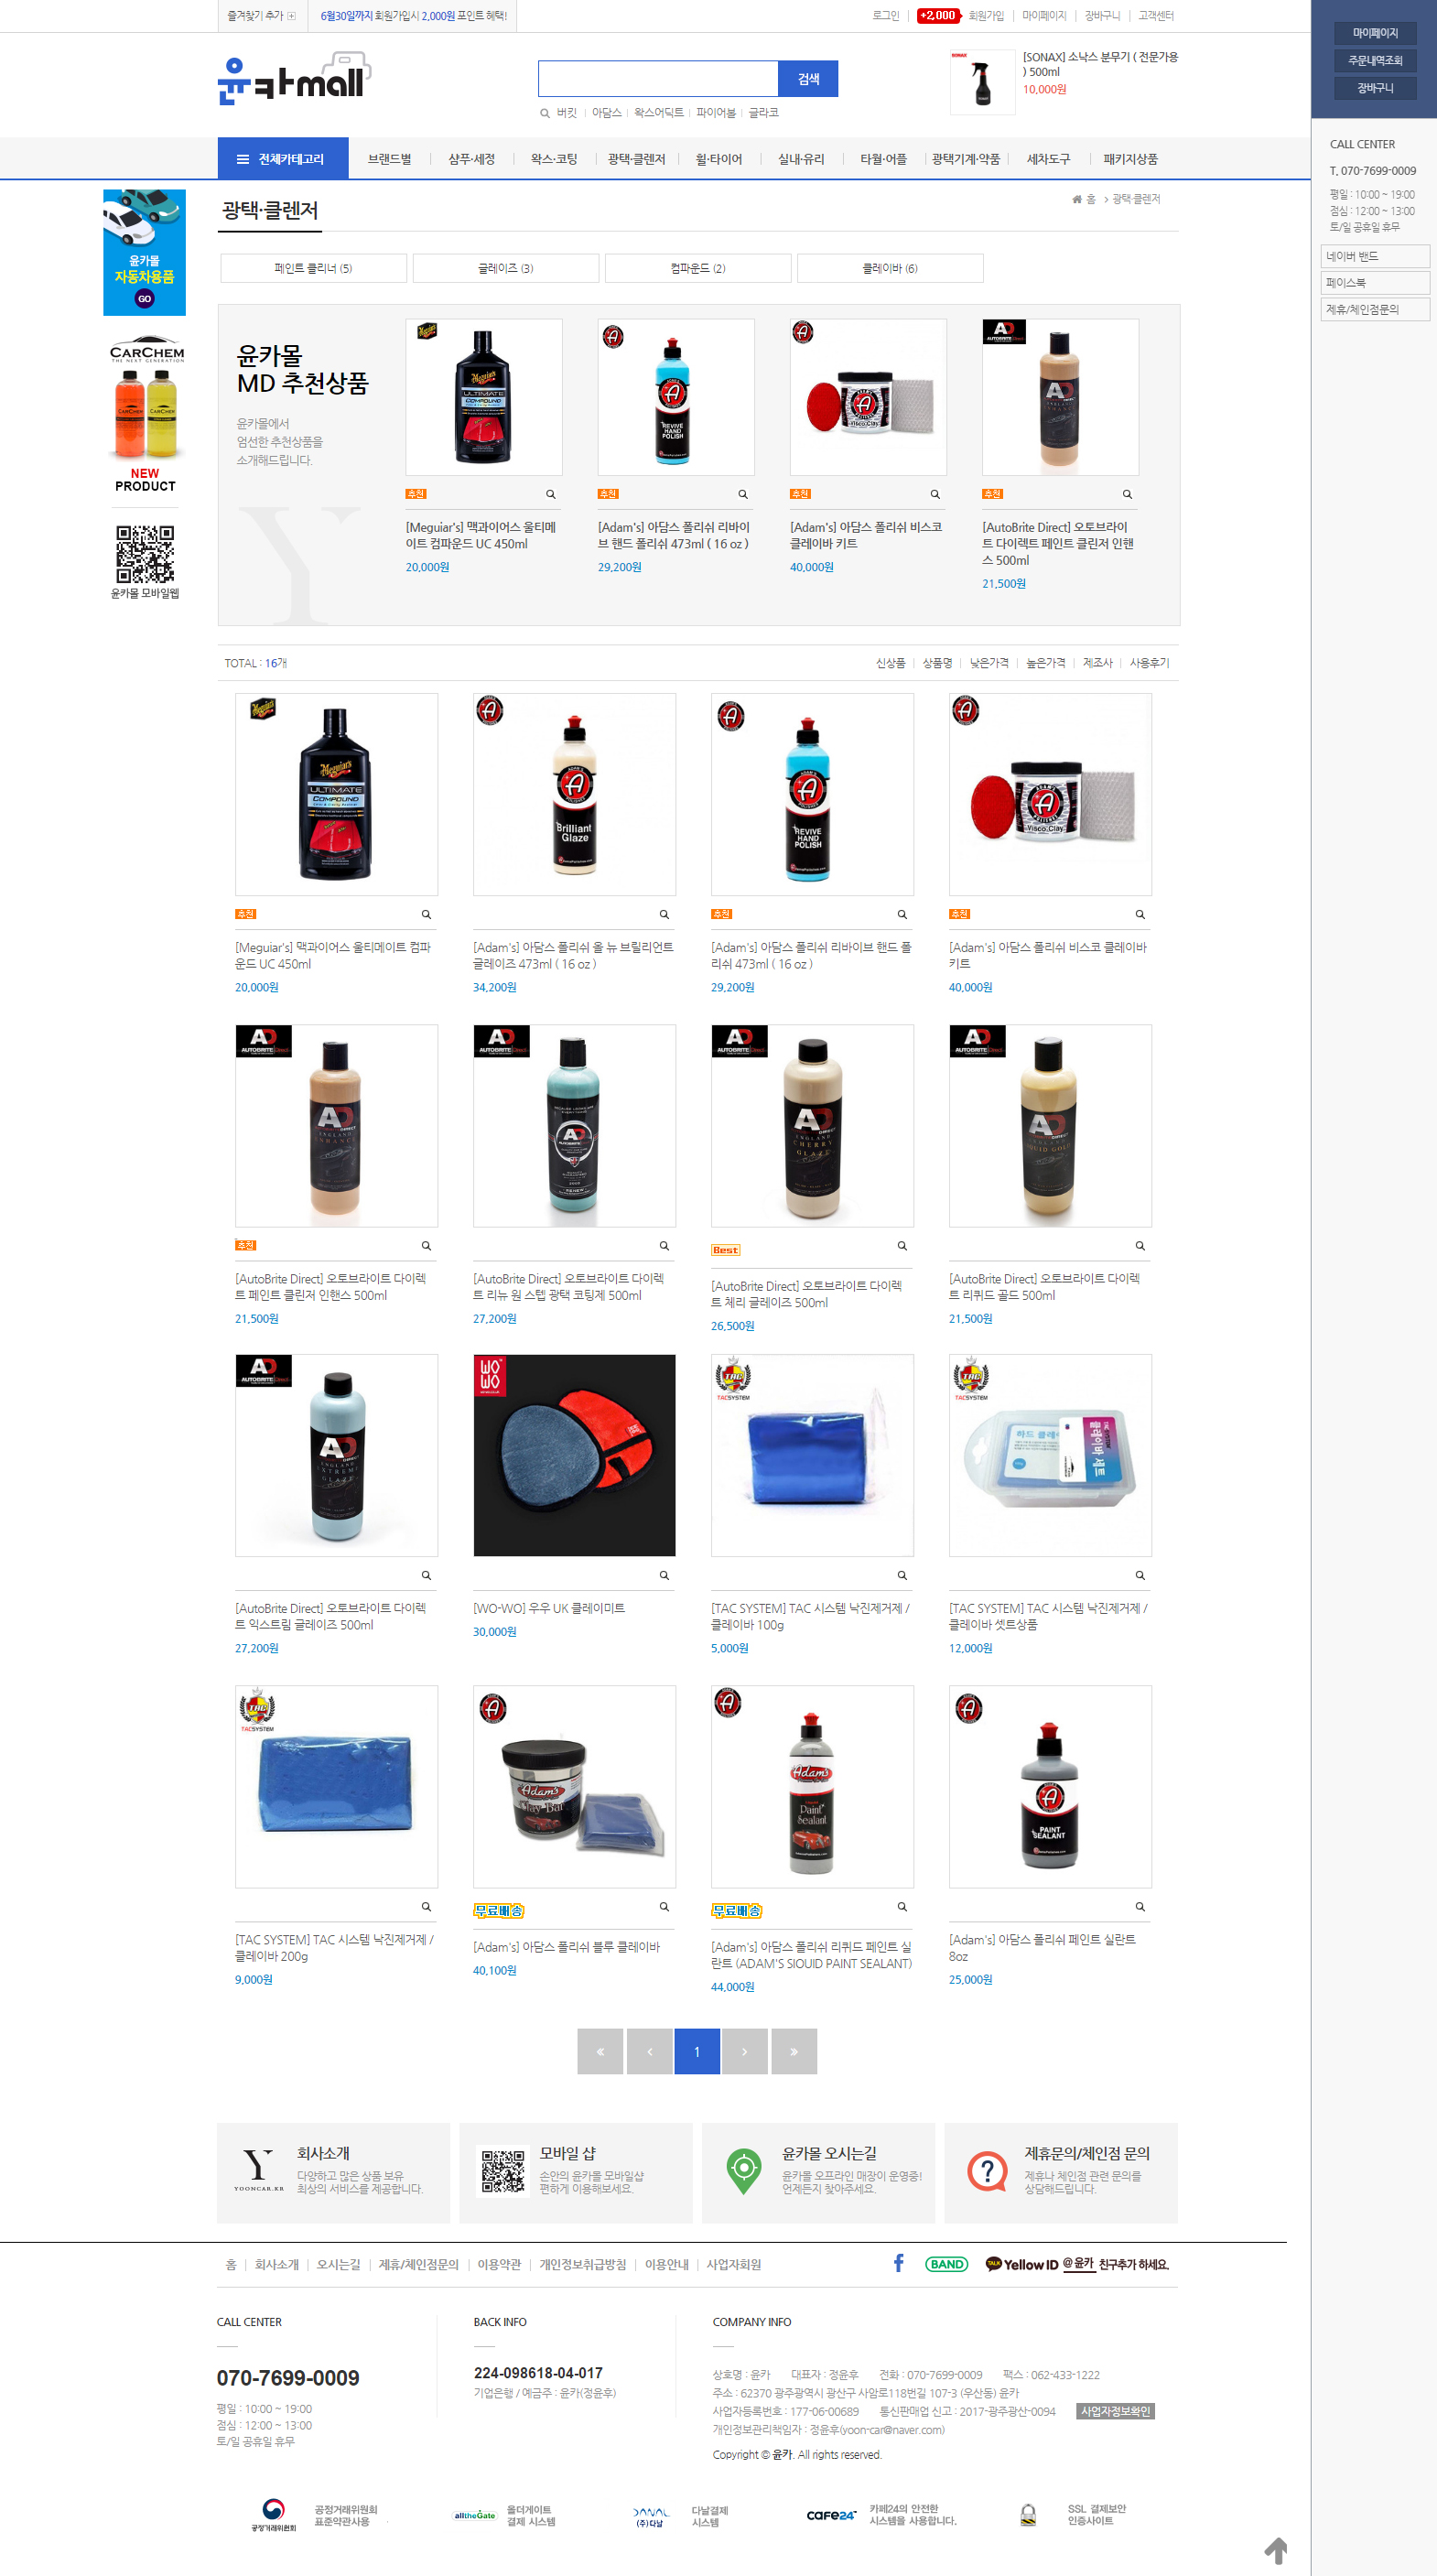Click magnifier icon under WO-WO clay mitt
Viewport: 1437px width, 2576px height.
664,1575
